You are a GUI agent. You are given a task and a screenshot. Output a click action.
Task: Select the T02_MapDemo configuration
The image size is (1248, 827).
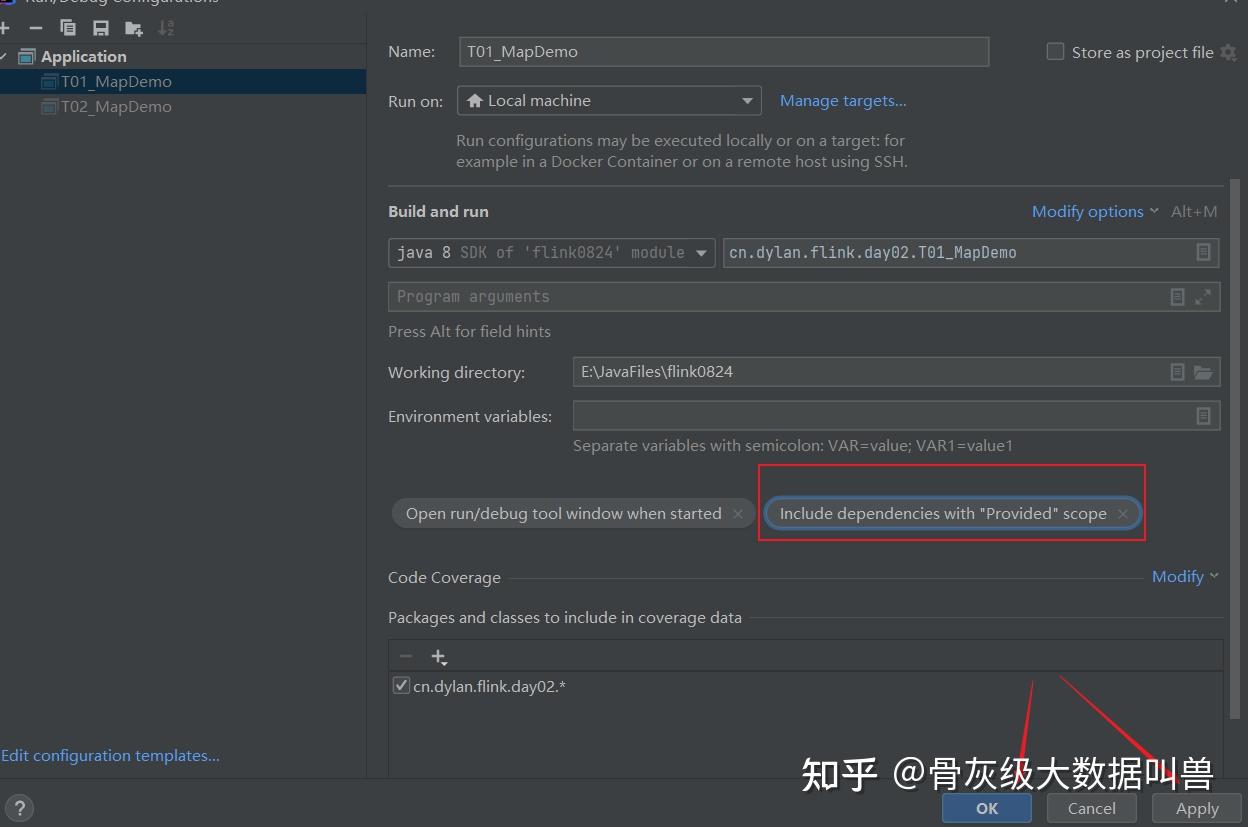[117, 106]
